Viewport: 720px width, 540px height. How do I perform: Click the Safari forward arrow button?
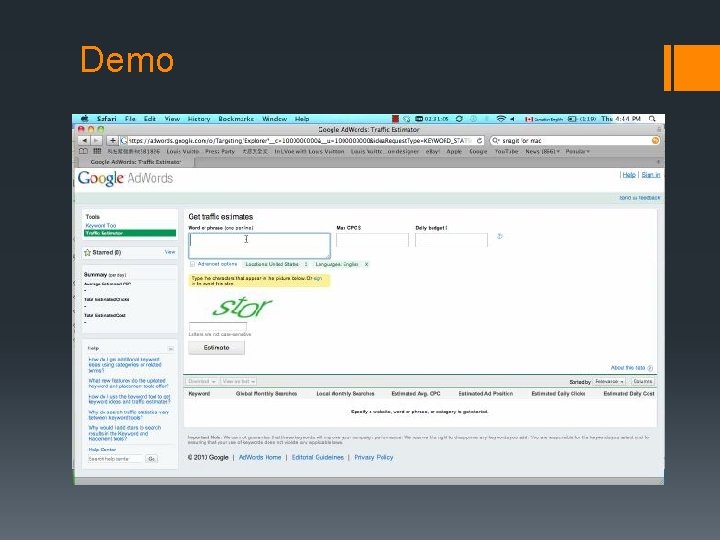tap(96, 141)
